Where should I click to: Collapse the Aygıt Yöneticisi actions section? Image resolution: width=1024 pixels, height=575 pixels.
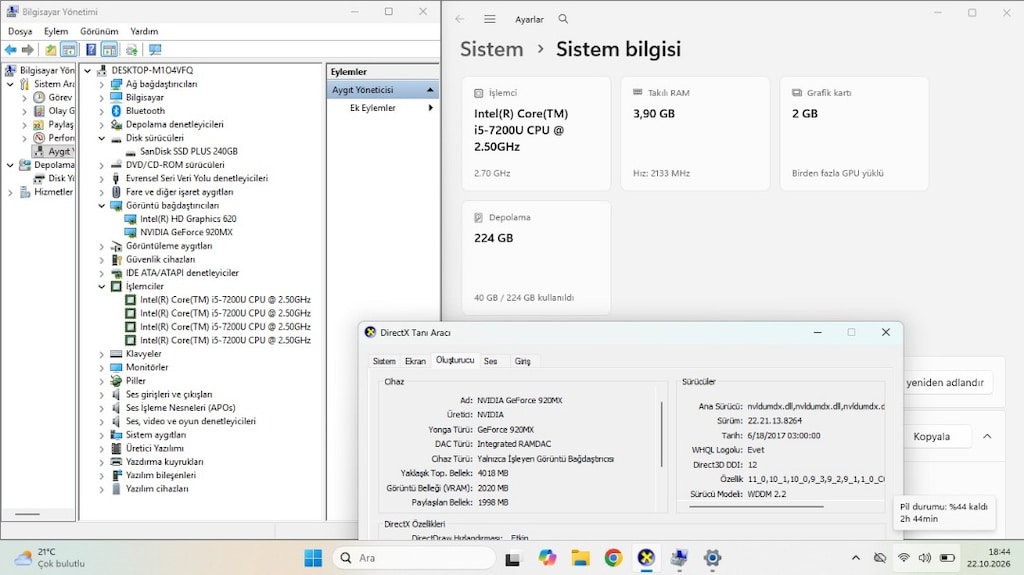(x=430, y=90)
